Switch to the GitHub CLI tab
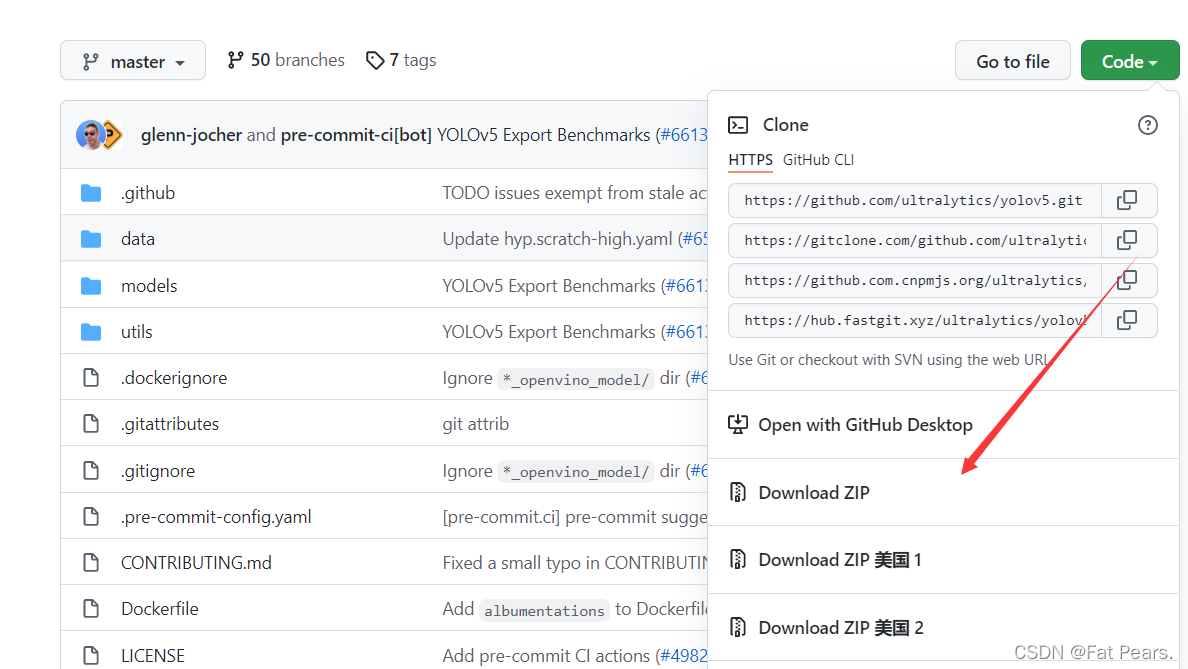This screenshot has height=669, width=1188. [818, 160]
